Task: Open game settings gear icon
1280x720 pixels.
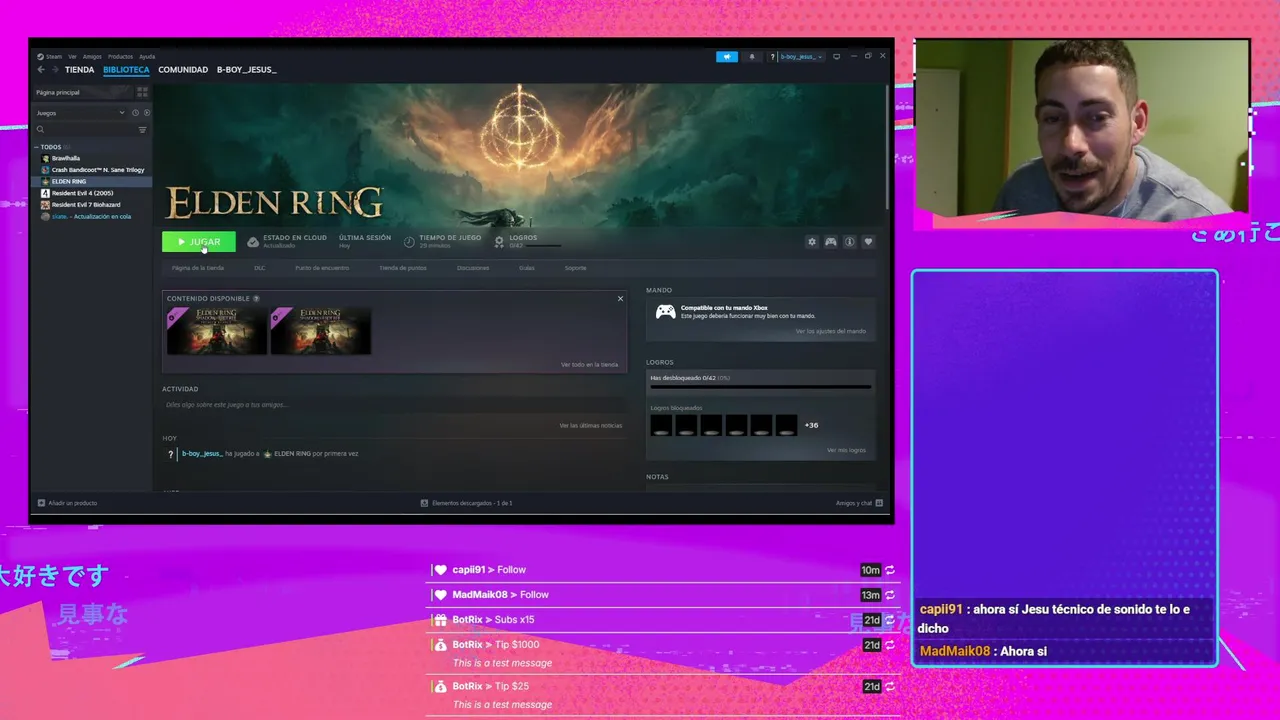Action: point(812,242)
